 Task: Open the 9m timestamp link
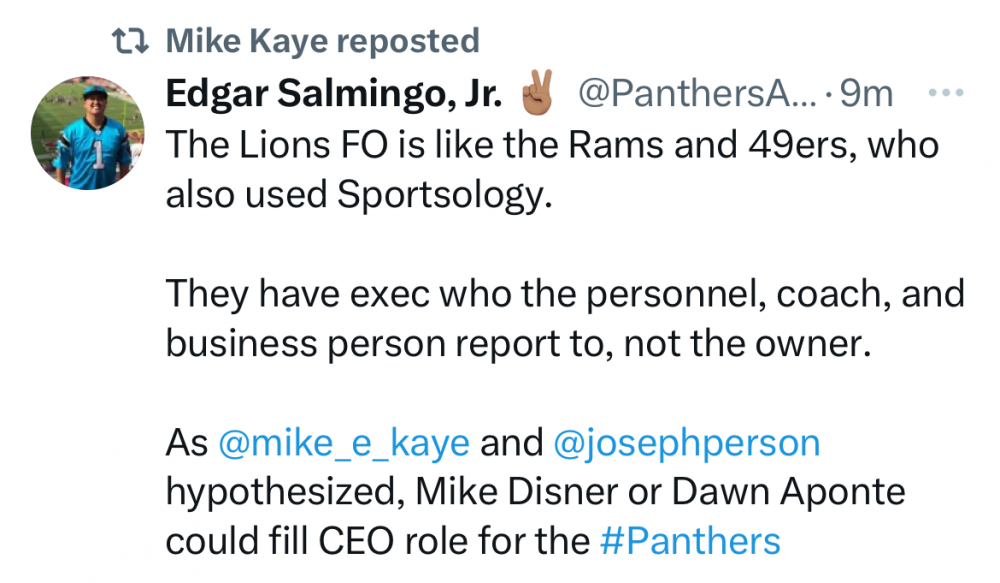[x=866, y=94]
